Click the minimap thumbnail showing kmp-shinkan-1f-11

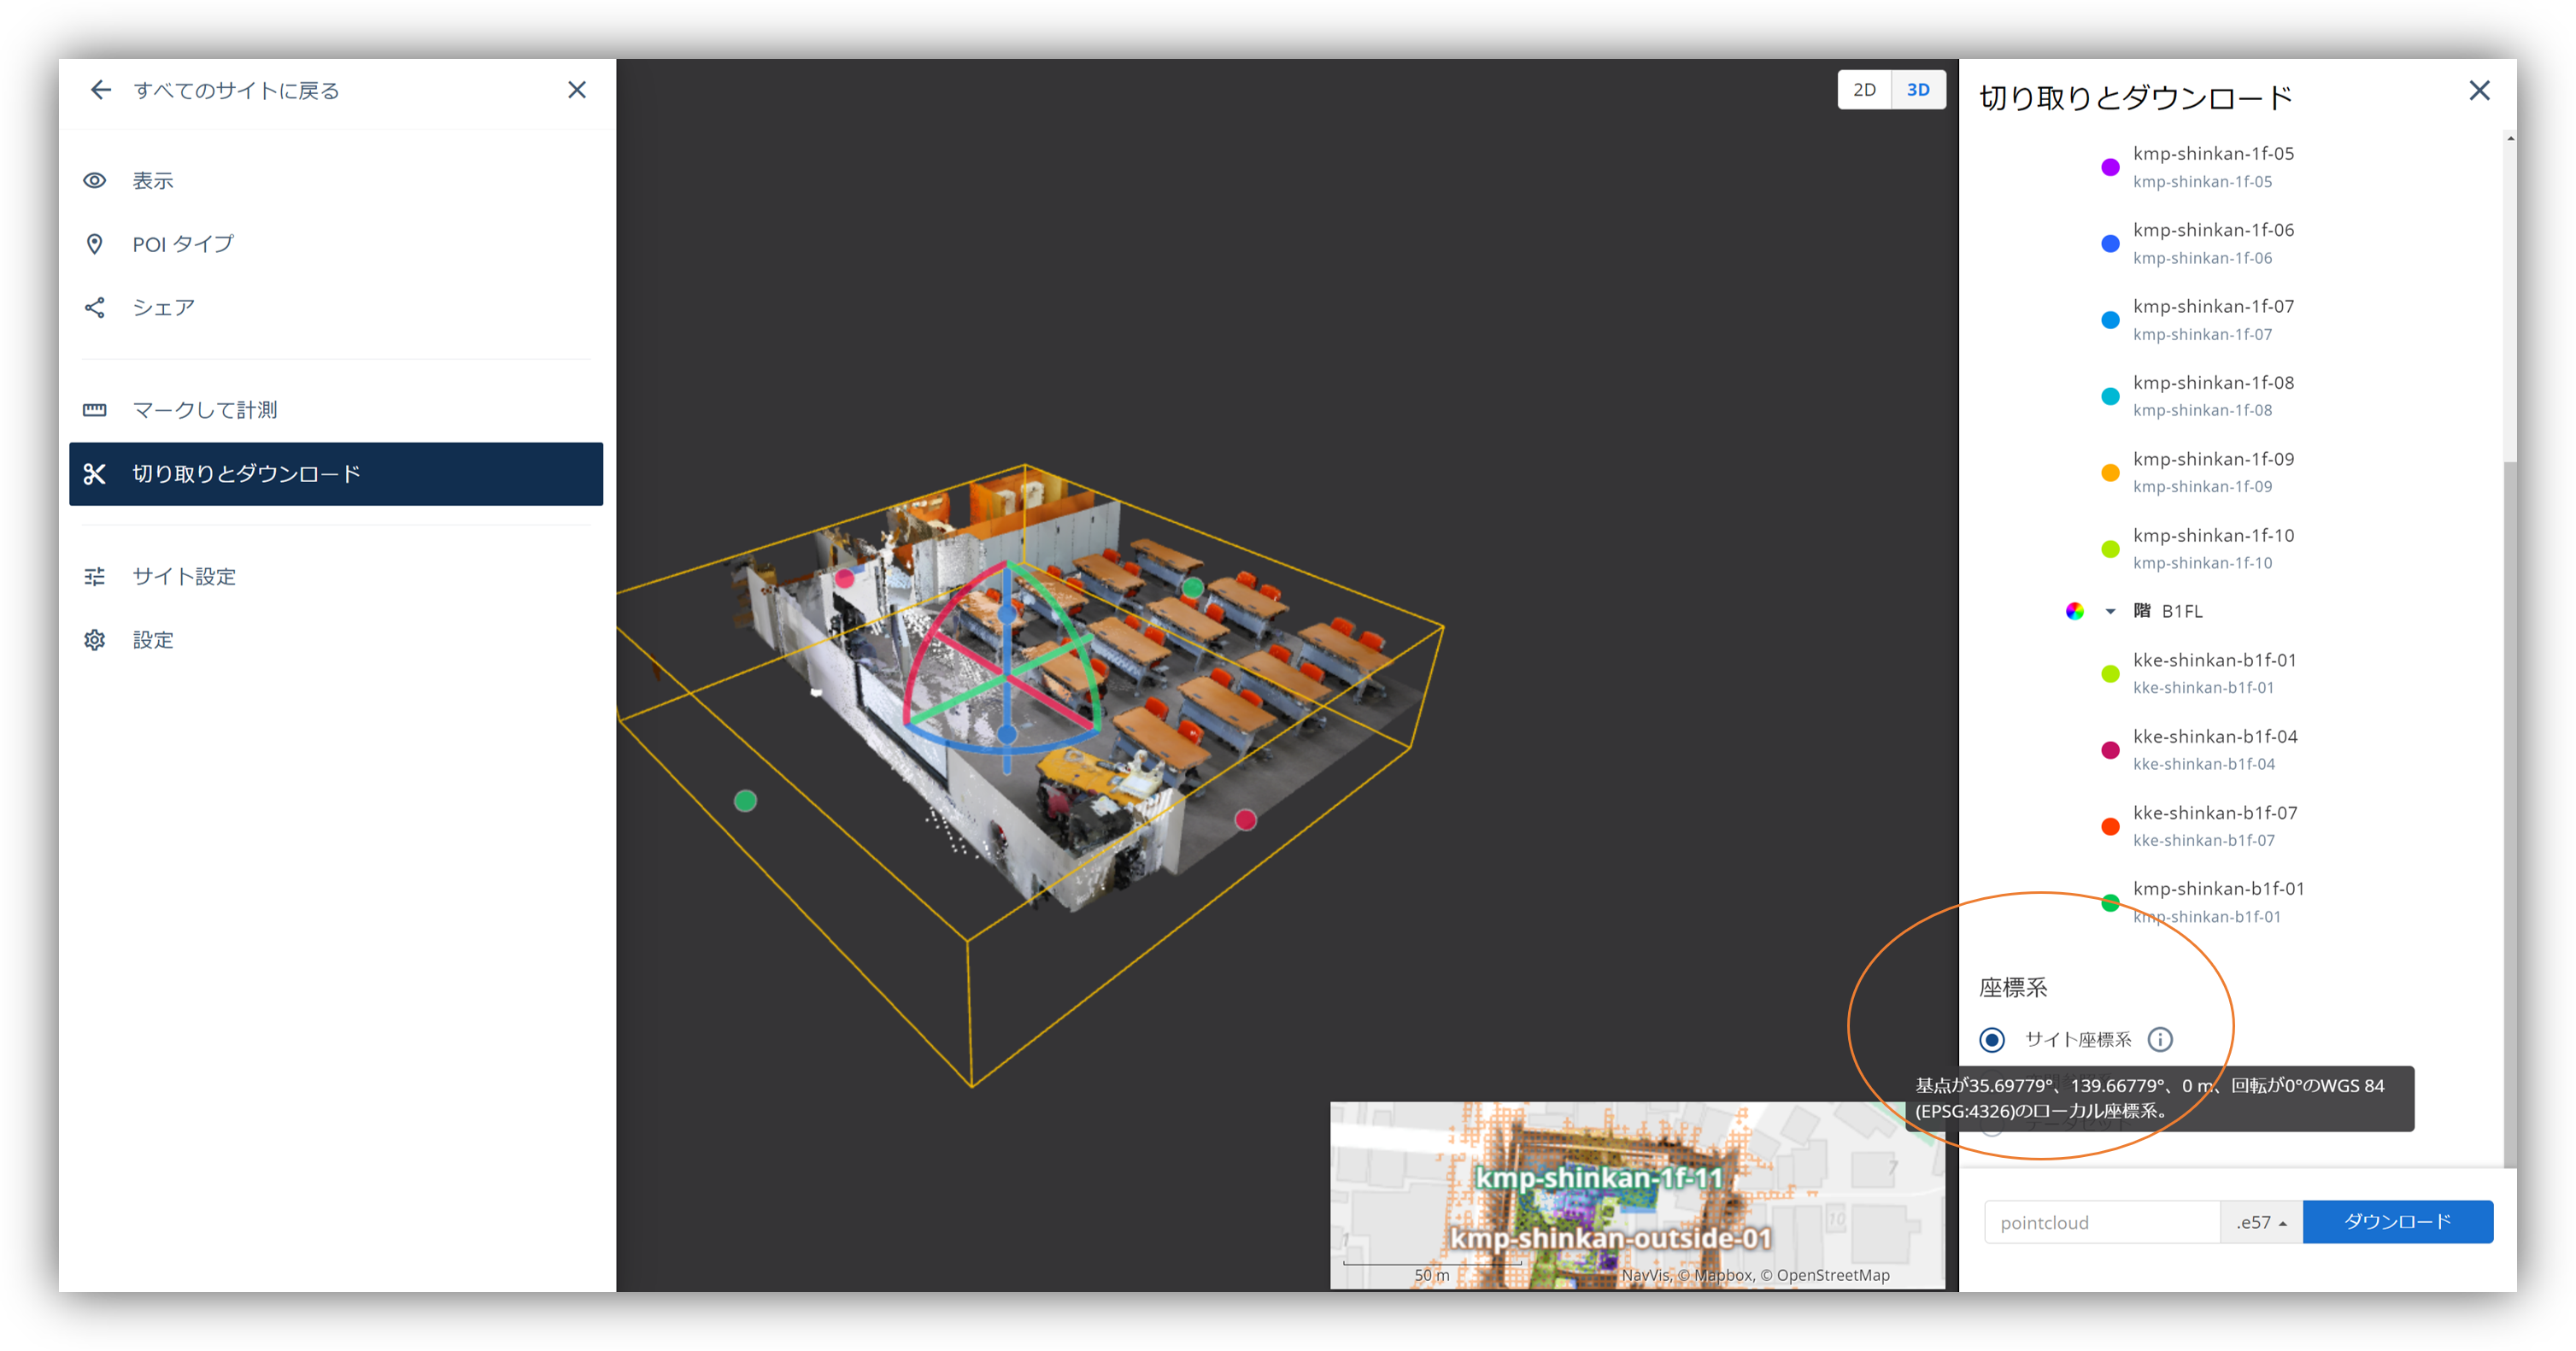(x=1636, y=1195)
